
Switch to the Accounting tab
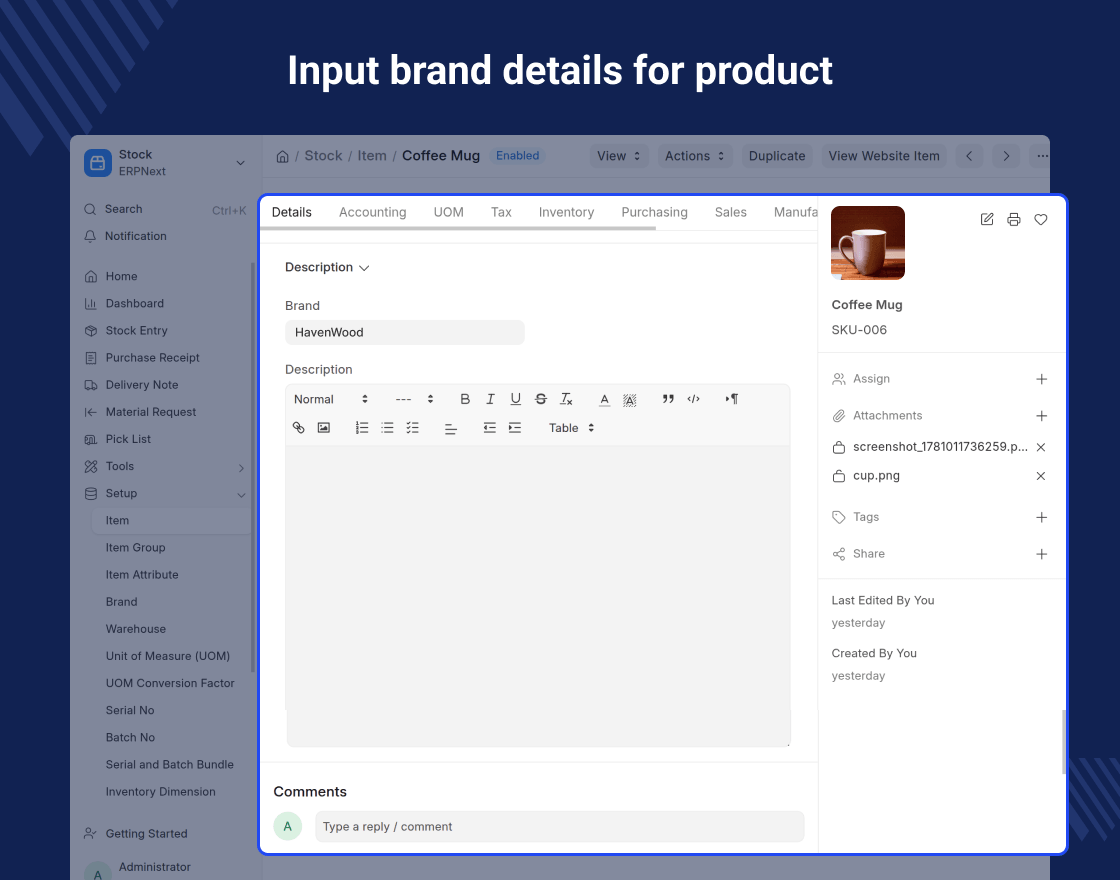372,212
